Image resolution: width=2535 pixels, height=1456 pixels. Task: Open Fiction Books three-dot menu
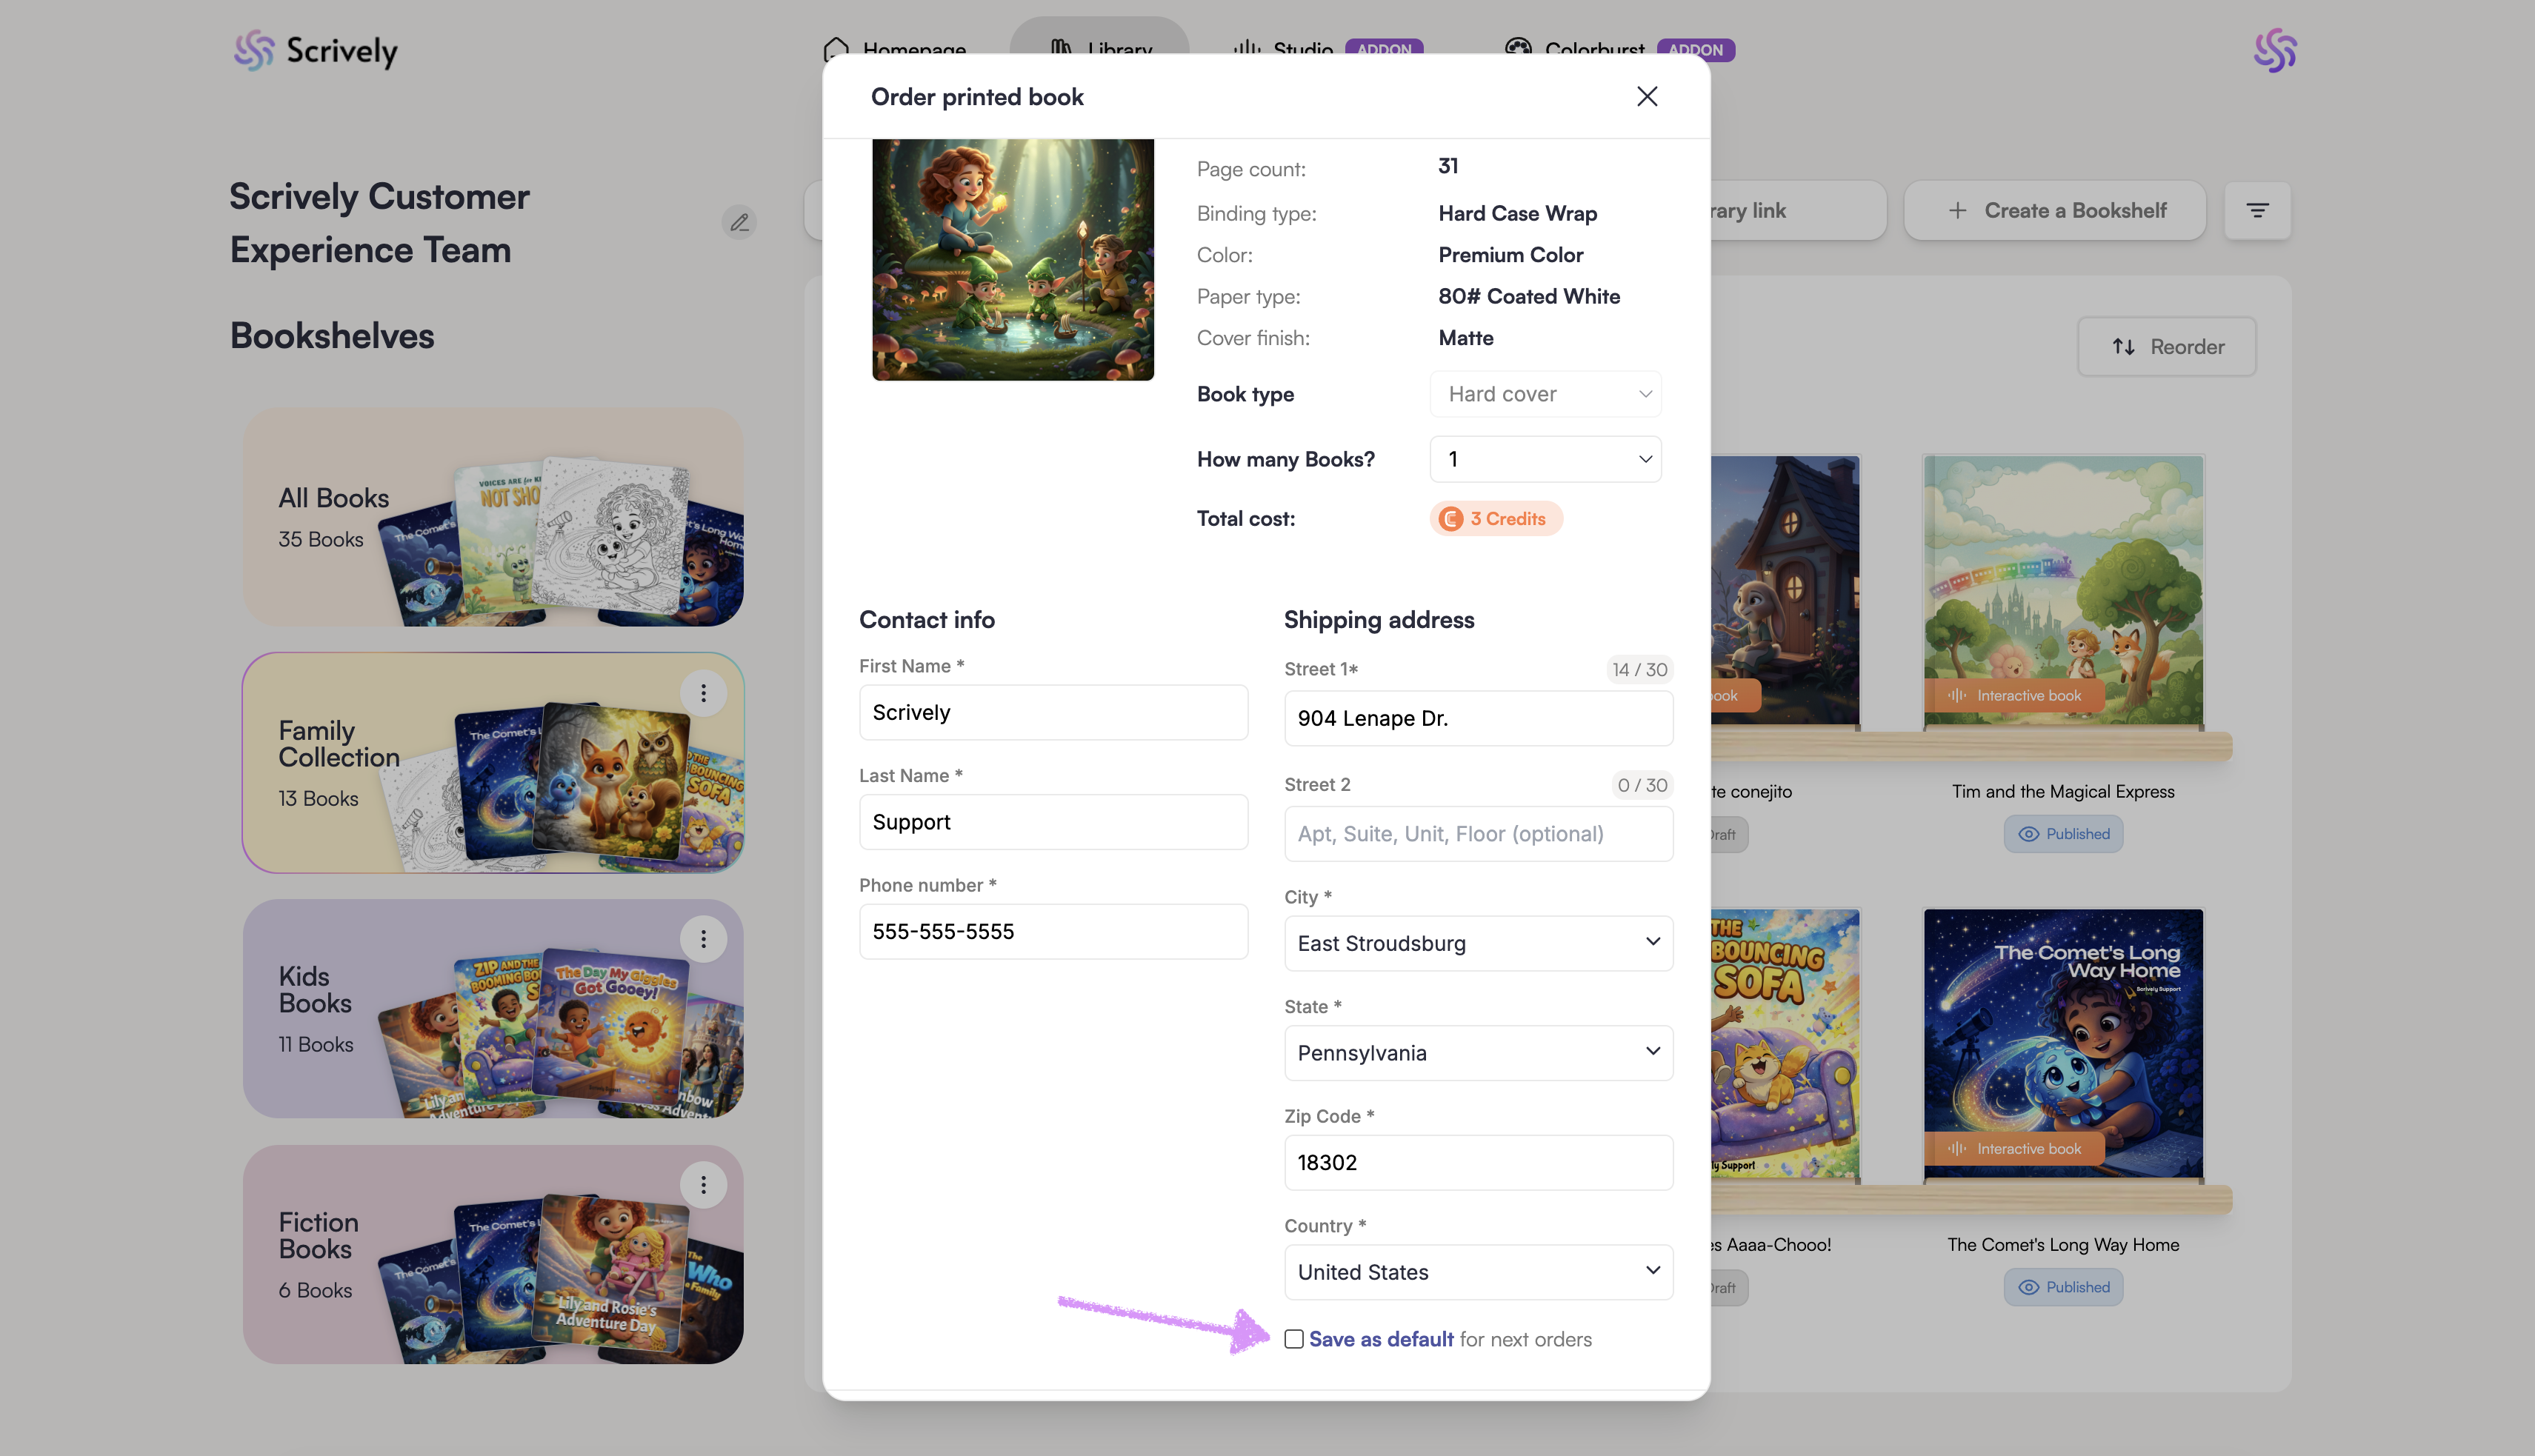(703, 1185)
